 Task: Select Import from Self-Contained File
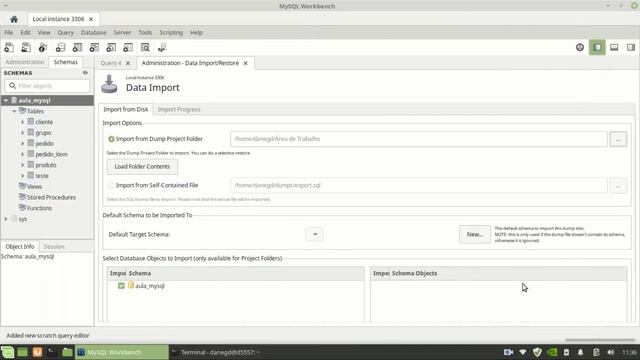111,185
